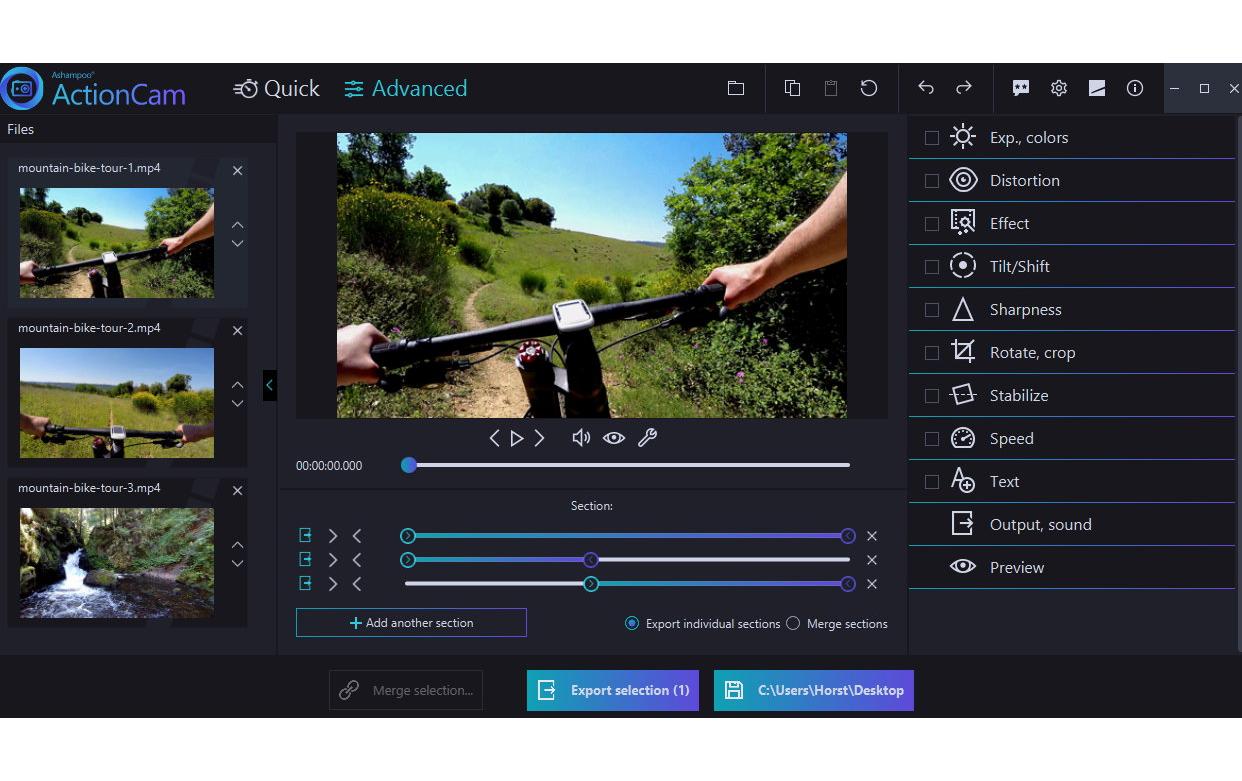Select the mountain-bike-tour-3.mp4 waterfall thumbnail
Screen dimensions: 1242x781
[x=117, y=562]
